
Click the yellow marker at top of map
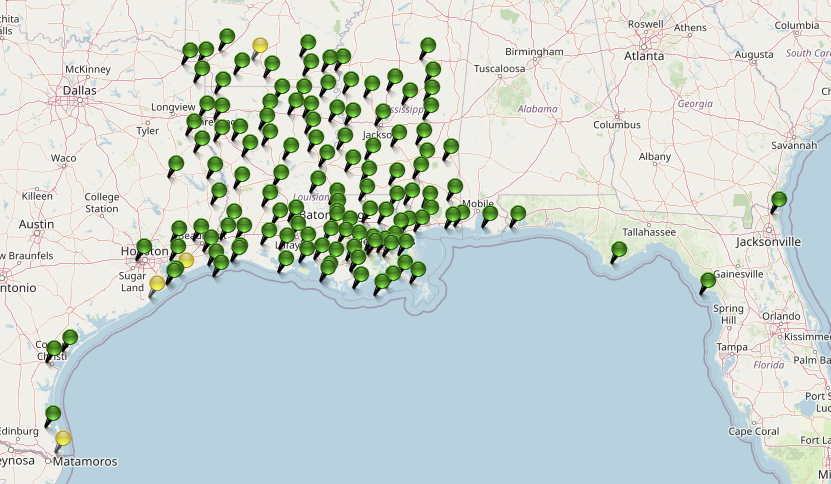pyautogui.click(x=260, y=45)
